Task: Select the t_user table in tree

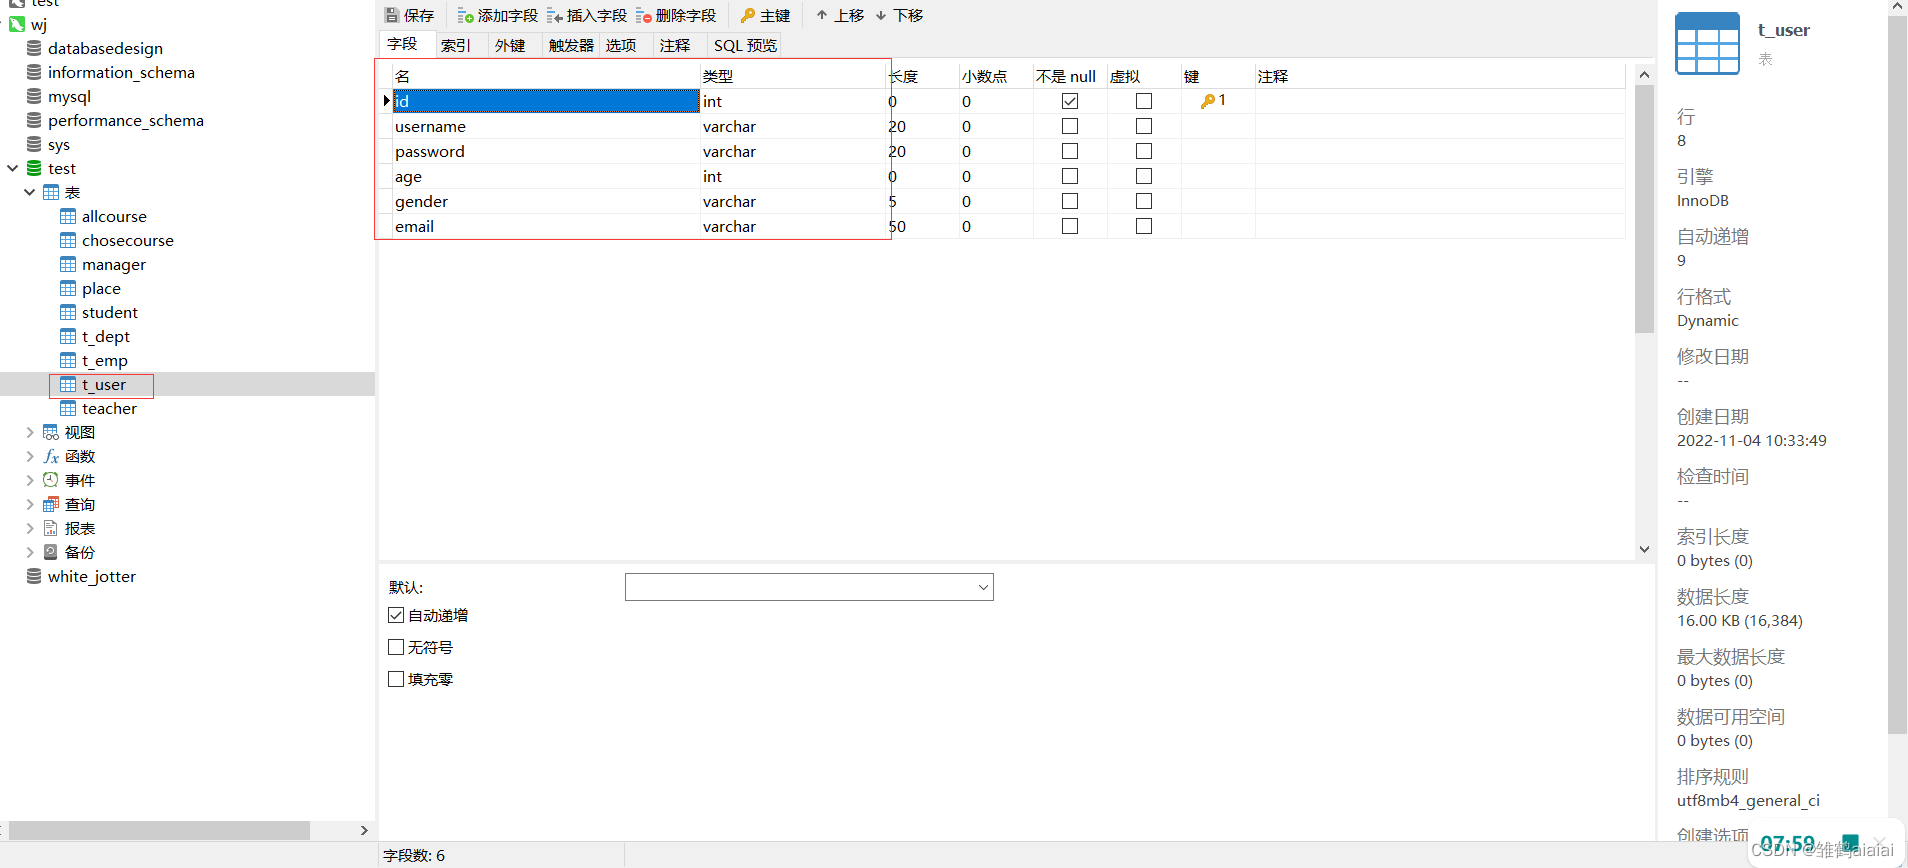Action: 104,385
